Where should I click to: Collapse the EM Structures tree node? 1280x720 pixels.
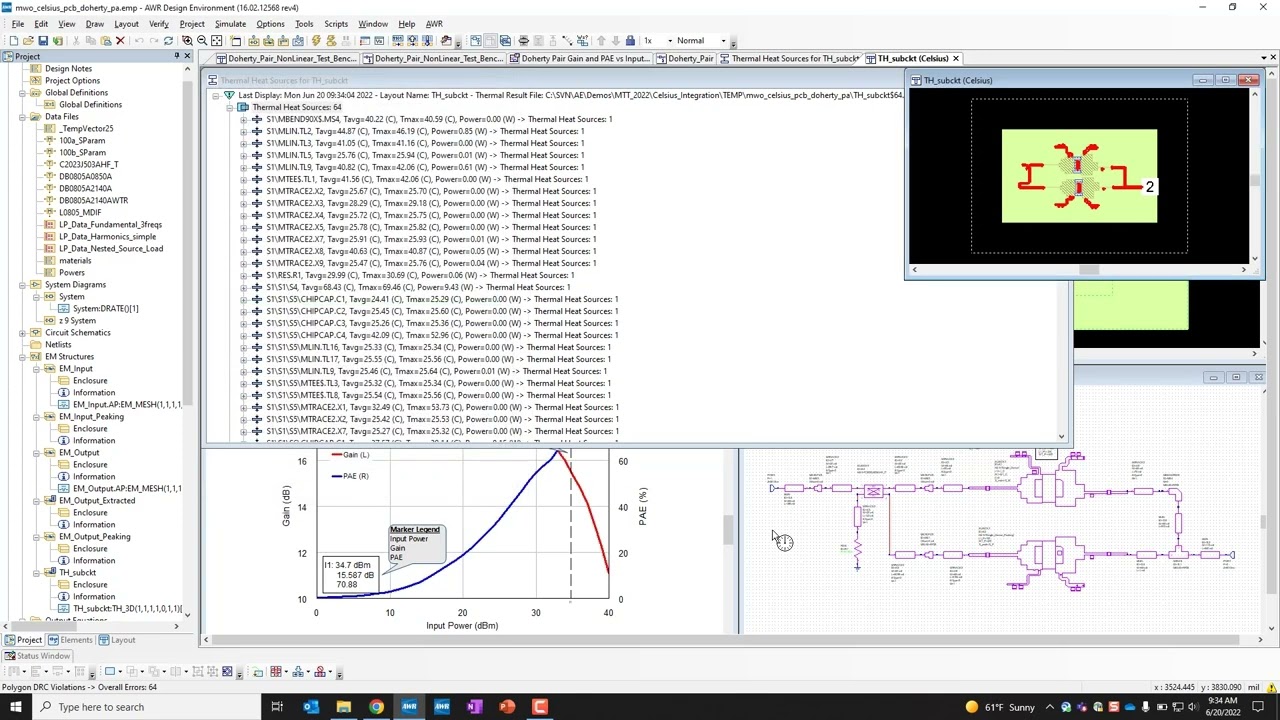pyautogui.click(x=23, y=357)
